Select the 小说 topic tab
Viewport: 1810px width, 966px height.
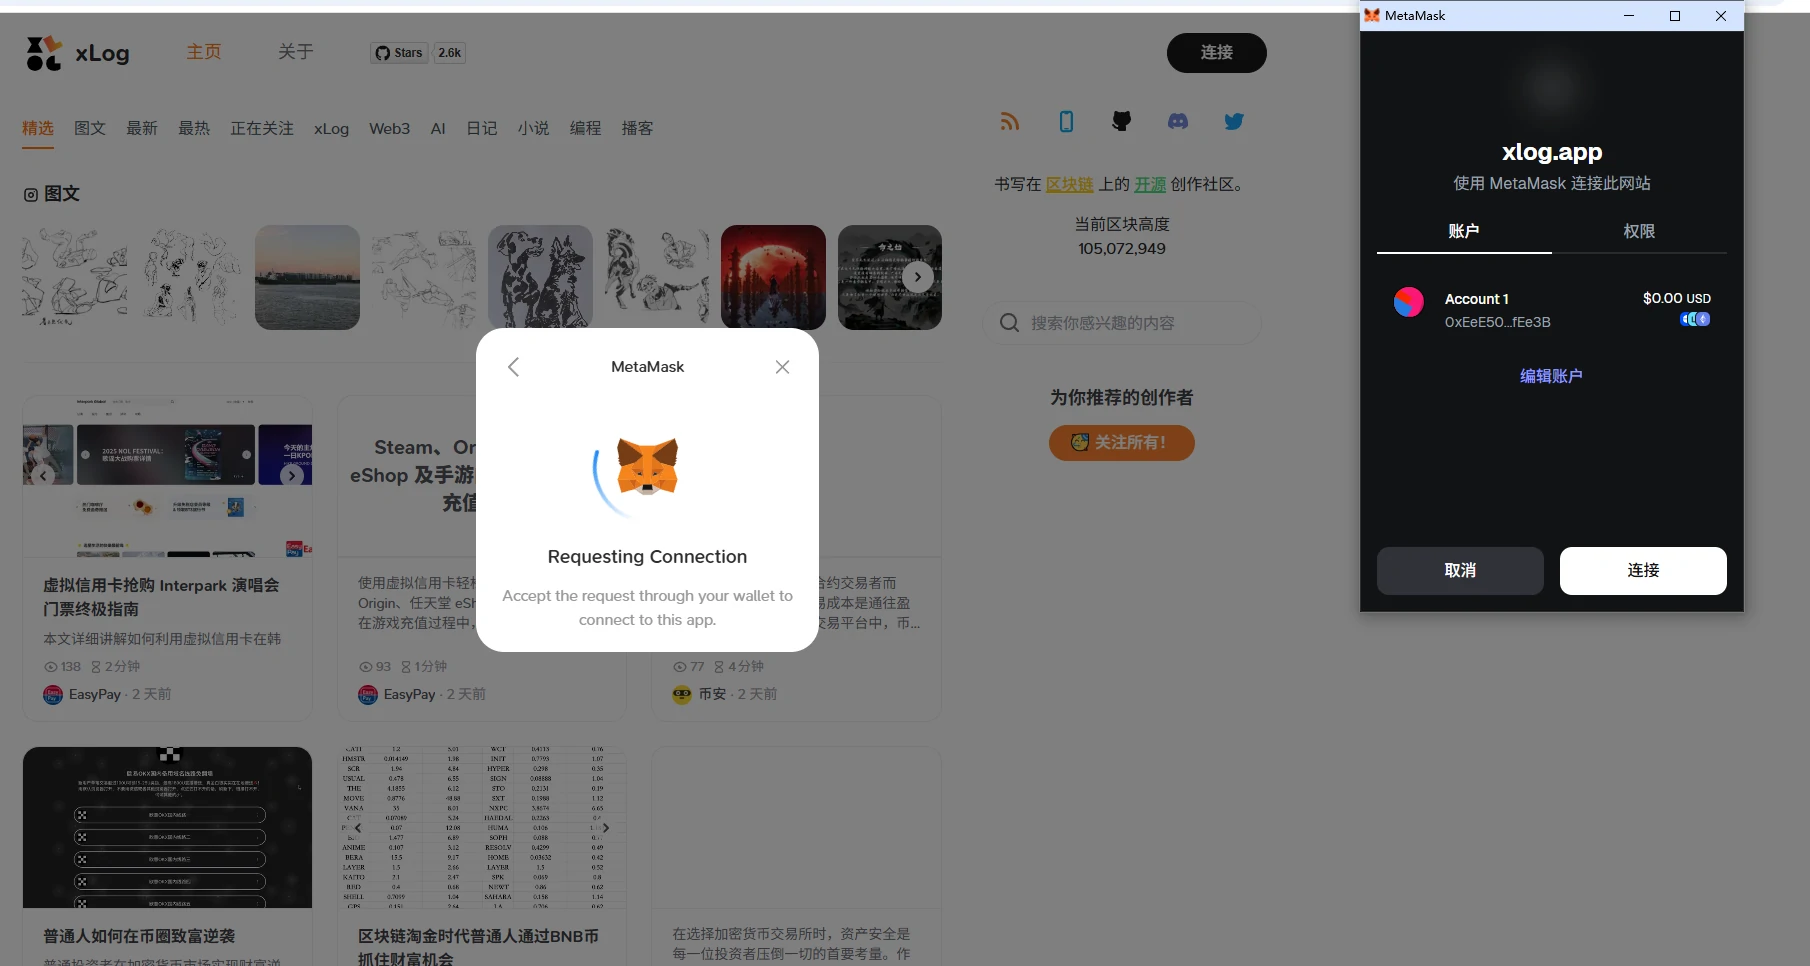[533, 128]
